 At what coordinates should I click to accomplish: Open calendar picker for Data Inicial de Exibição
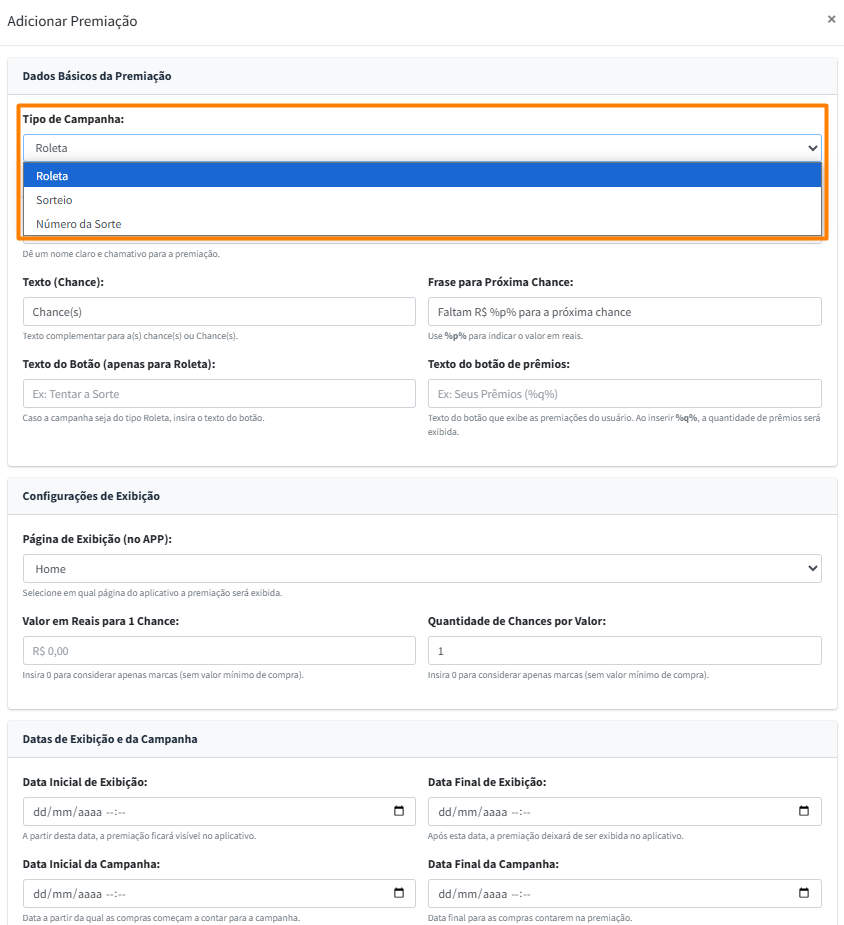coord(399,811)
